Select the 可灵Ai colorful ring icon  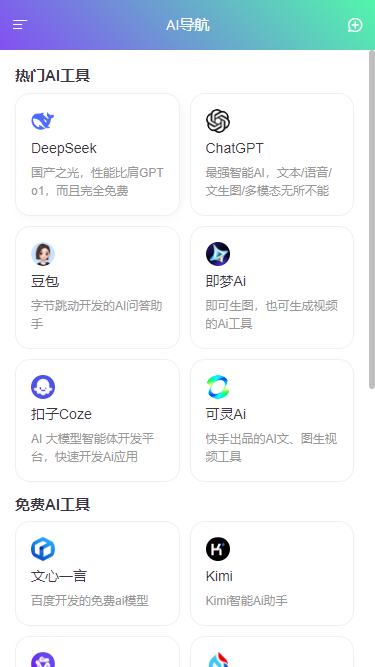218,387
